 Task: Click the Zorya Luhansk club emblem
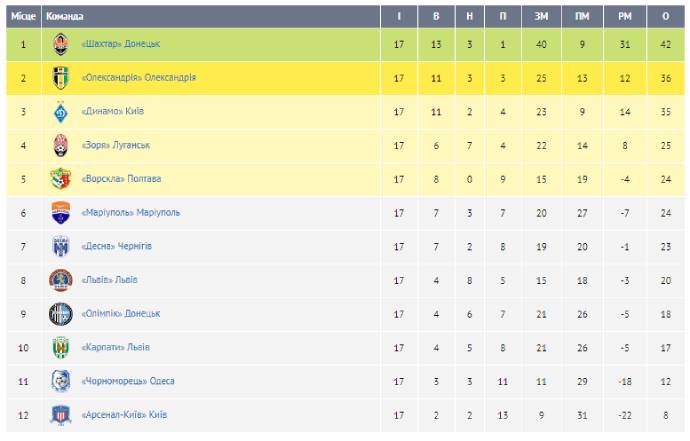[x=62, y=145]
